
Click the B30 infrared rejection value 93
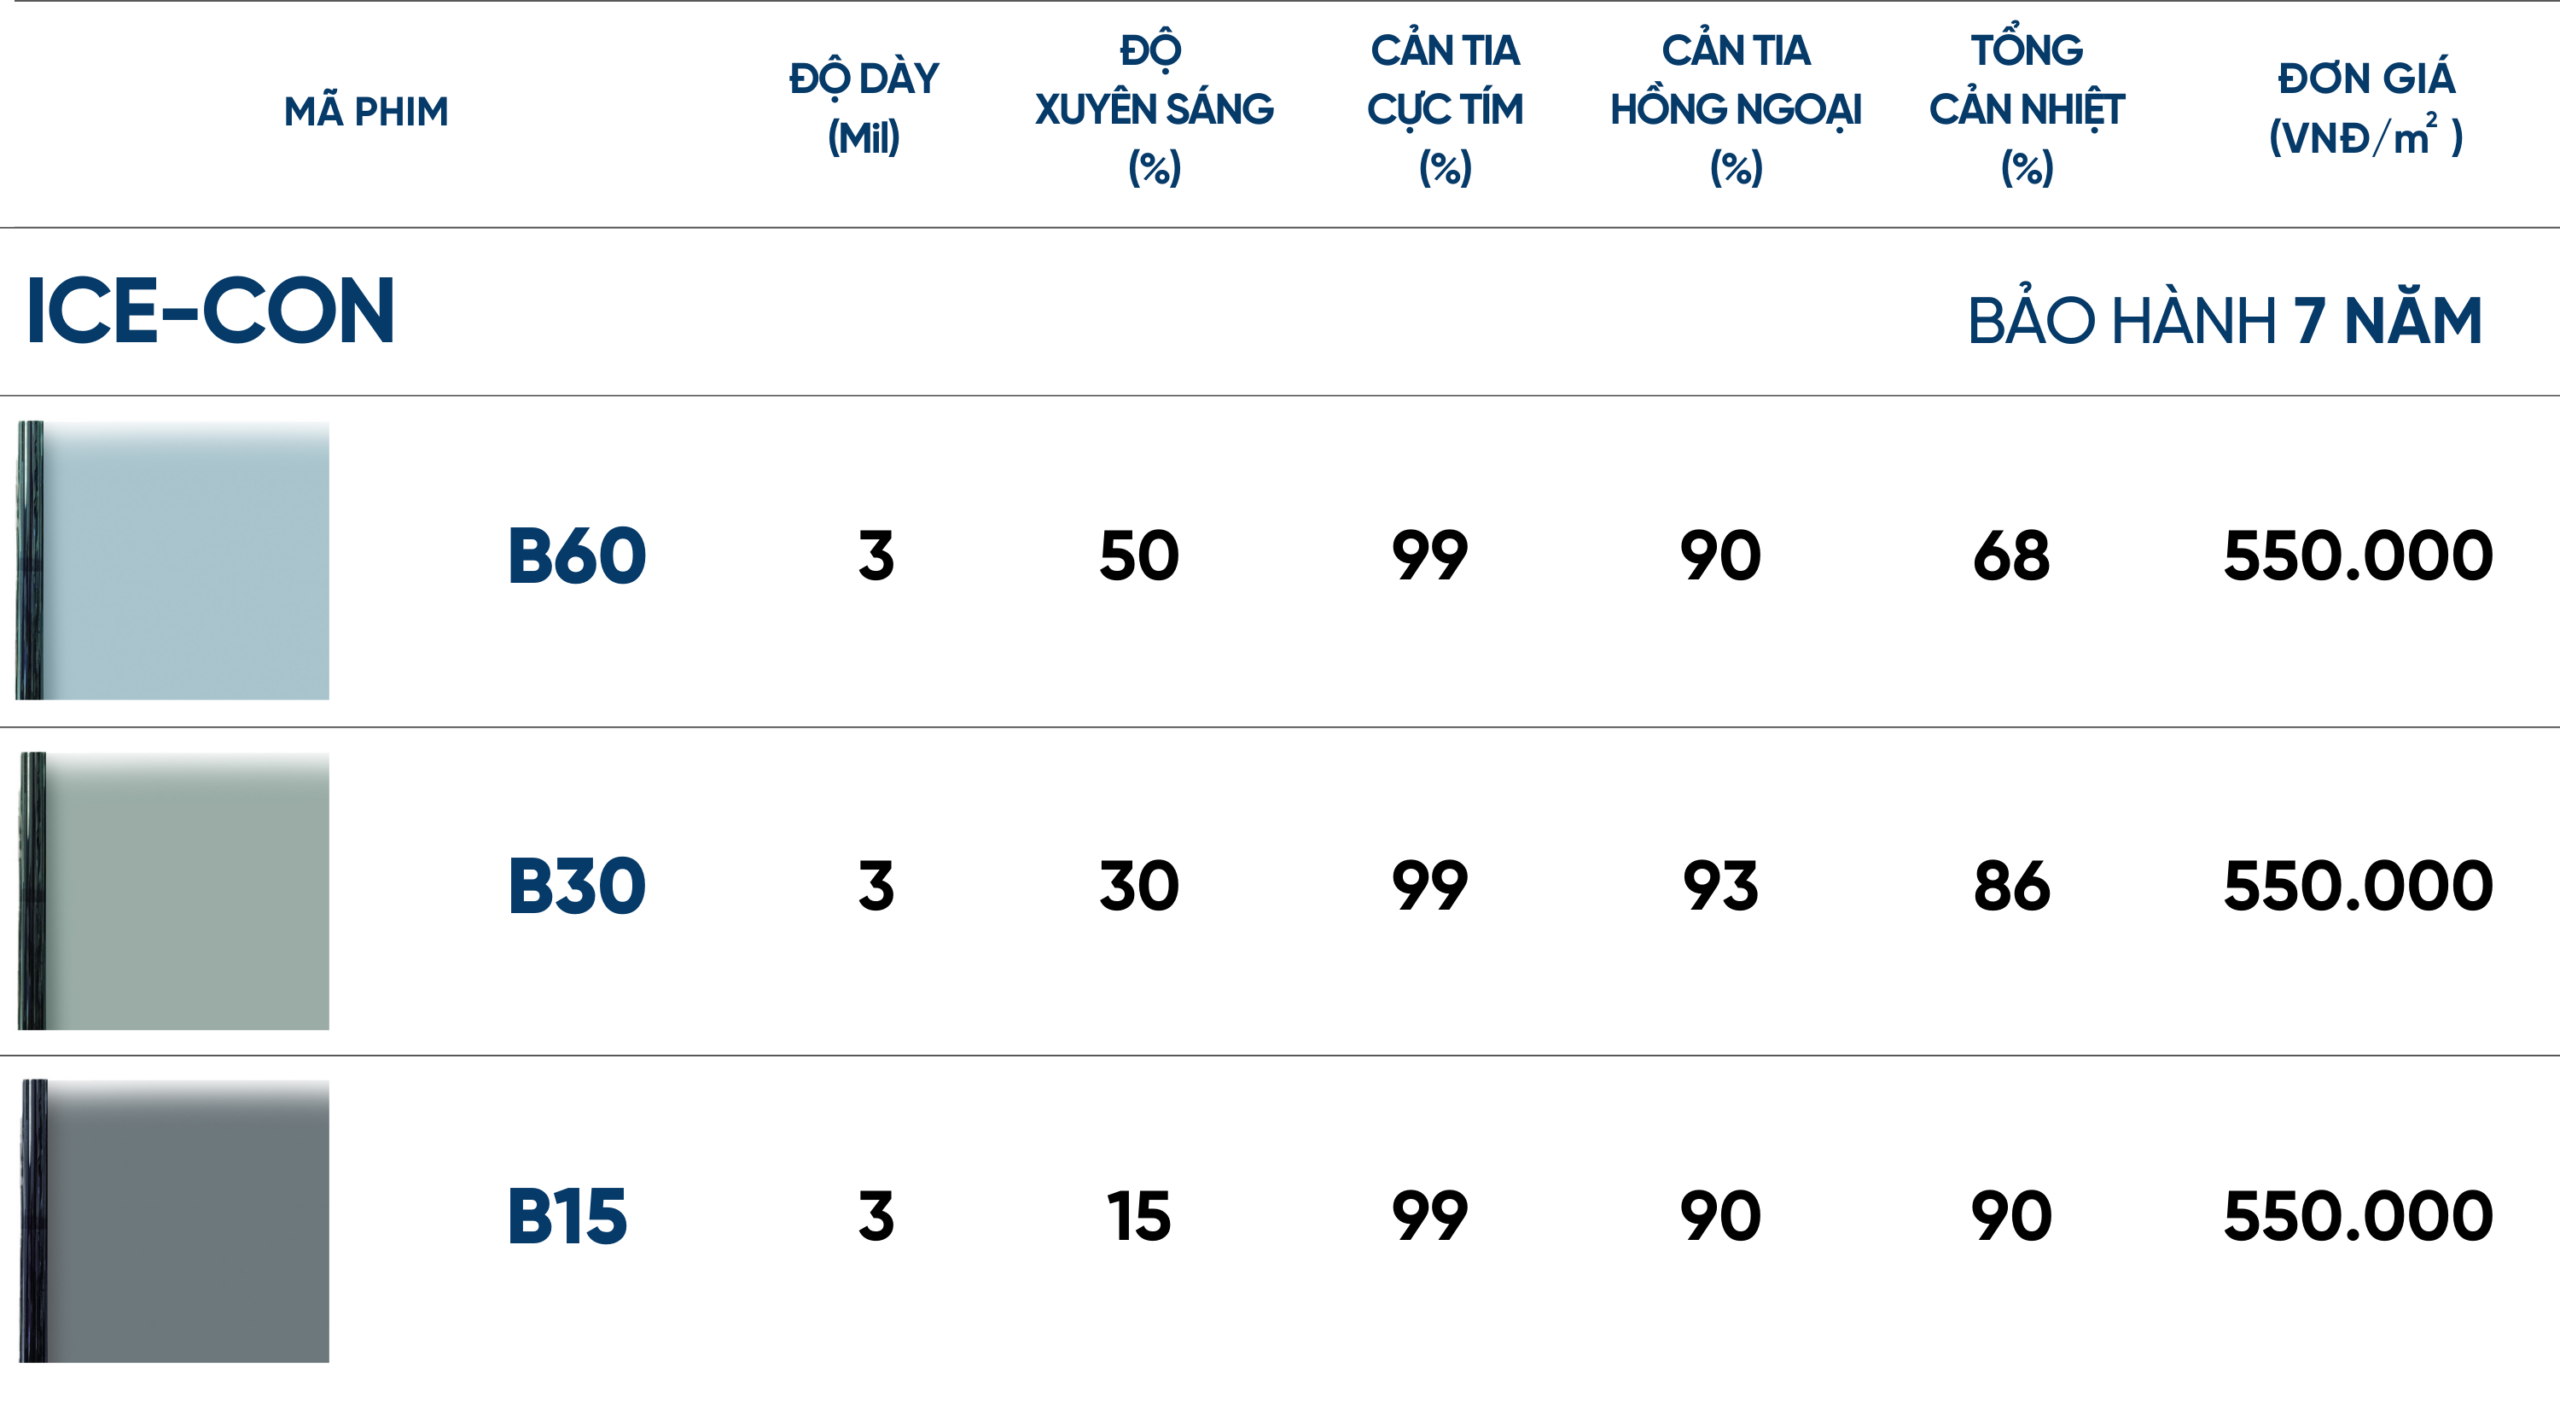click(1720, 886)
